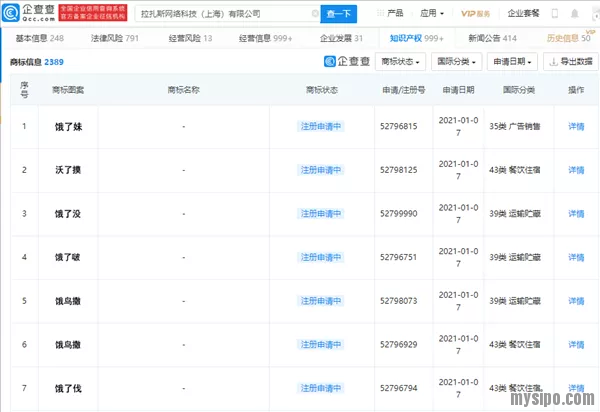Click 注册申请中 status tag for 沃了摸

(x=320, y=170)
